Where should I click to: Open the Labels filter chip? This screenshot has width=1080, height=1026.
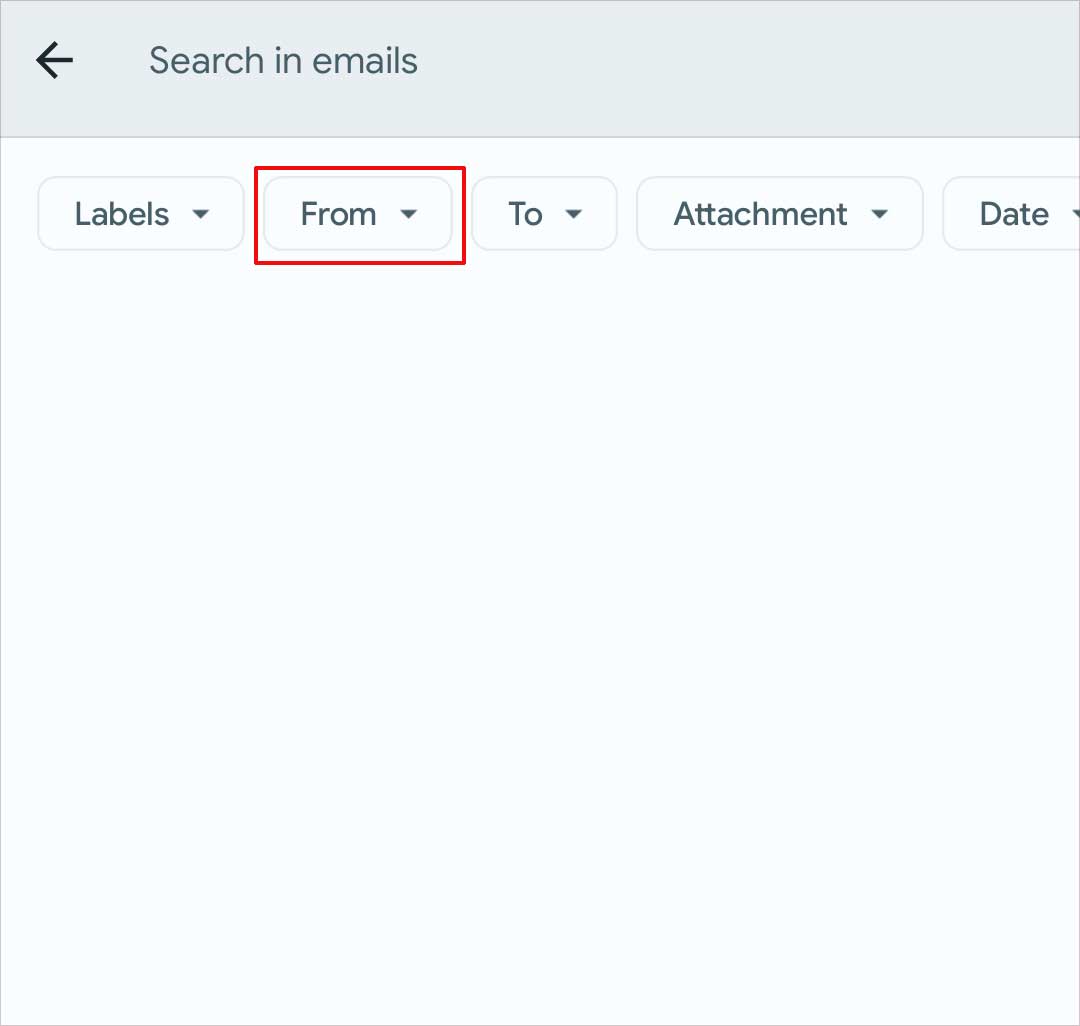(141, 213)
